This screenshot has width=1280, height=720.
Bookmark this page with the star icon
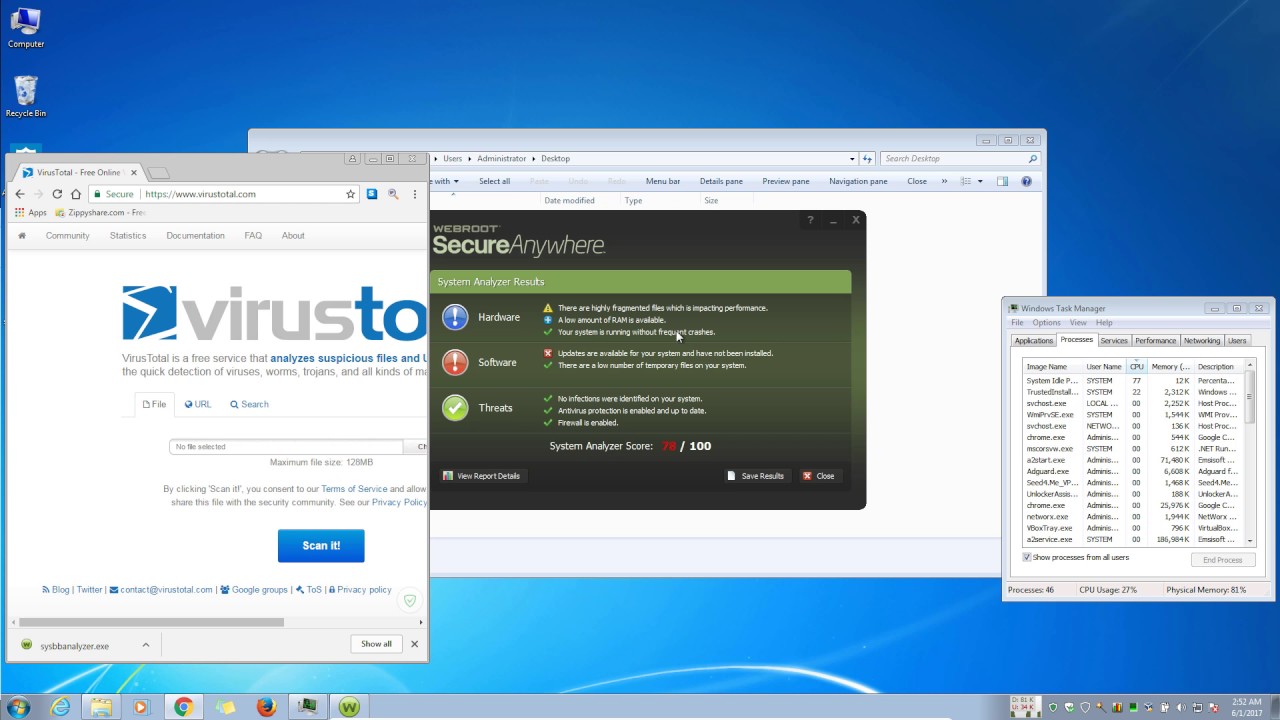tap(350, 194)
